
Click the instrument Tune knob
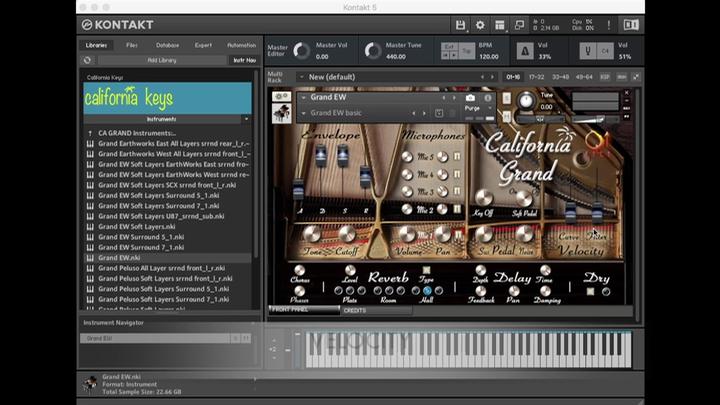coord(526,100)
